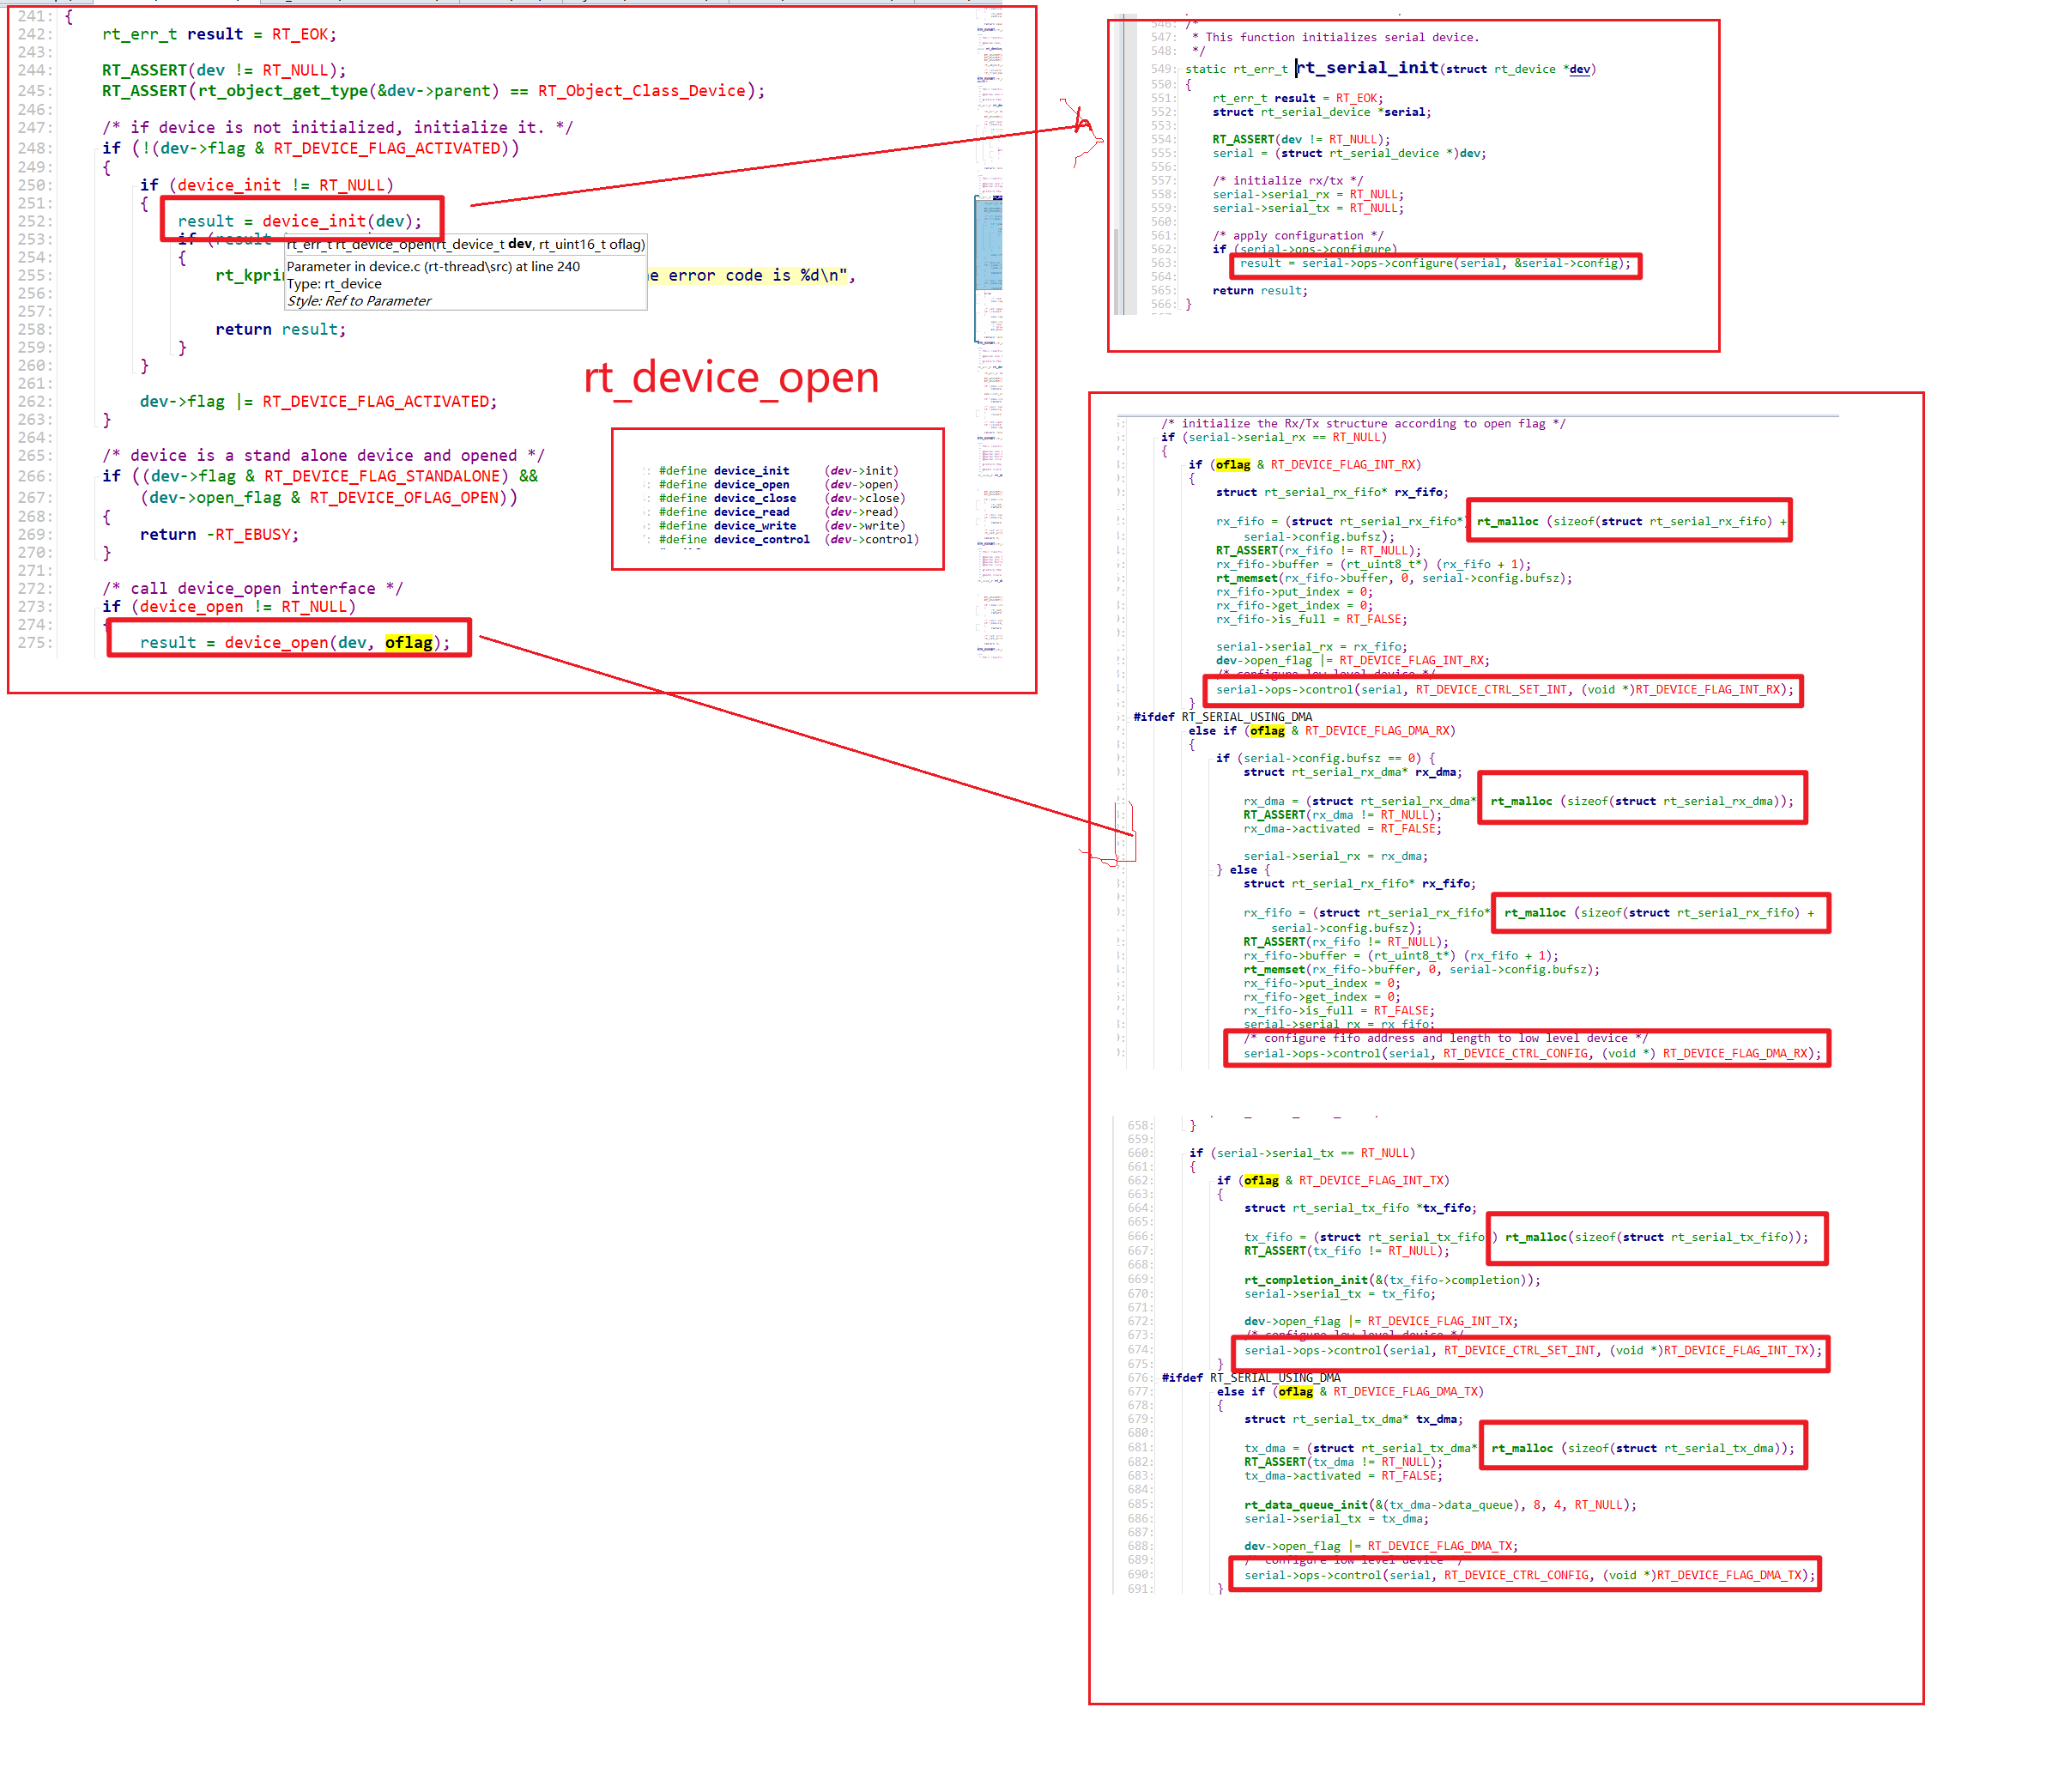Click '#ifdef RT_SERIAL_USING_DMA' on line 676
Screen dimensions: 2046x1792
pyautogui.click(x=1251, y=1378)
